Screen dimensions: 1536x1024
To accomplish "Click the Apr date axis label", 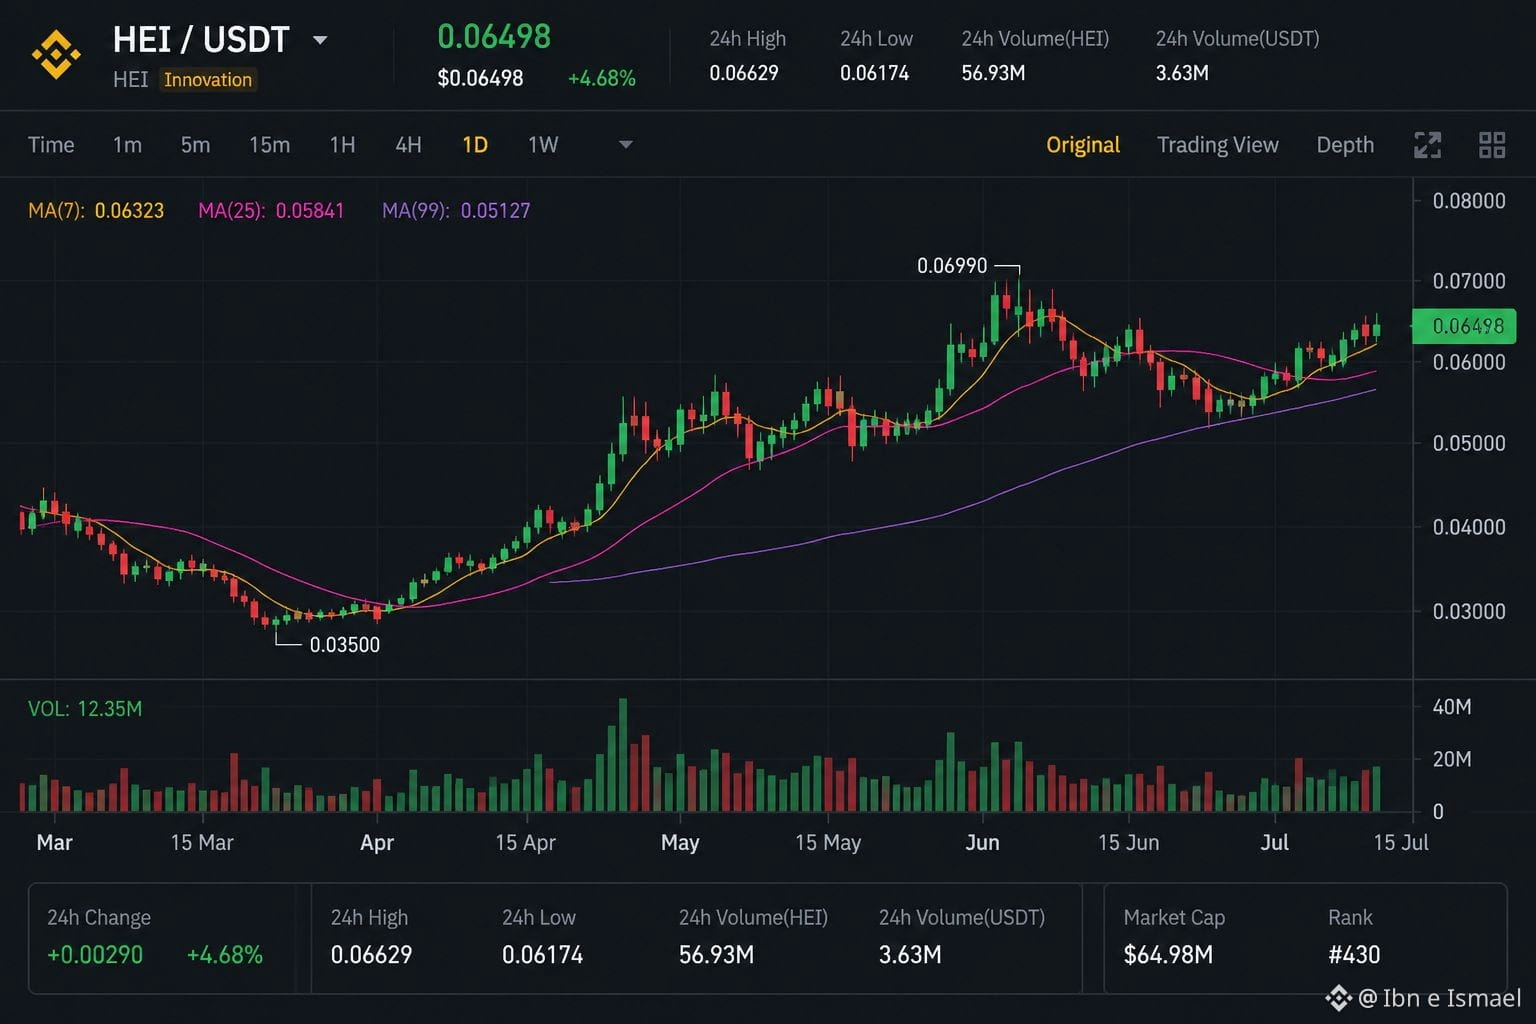I will pyautogui.click(x=377, y=843).
